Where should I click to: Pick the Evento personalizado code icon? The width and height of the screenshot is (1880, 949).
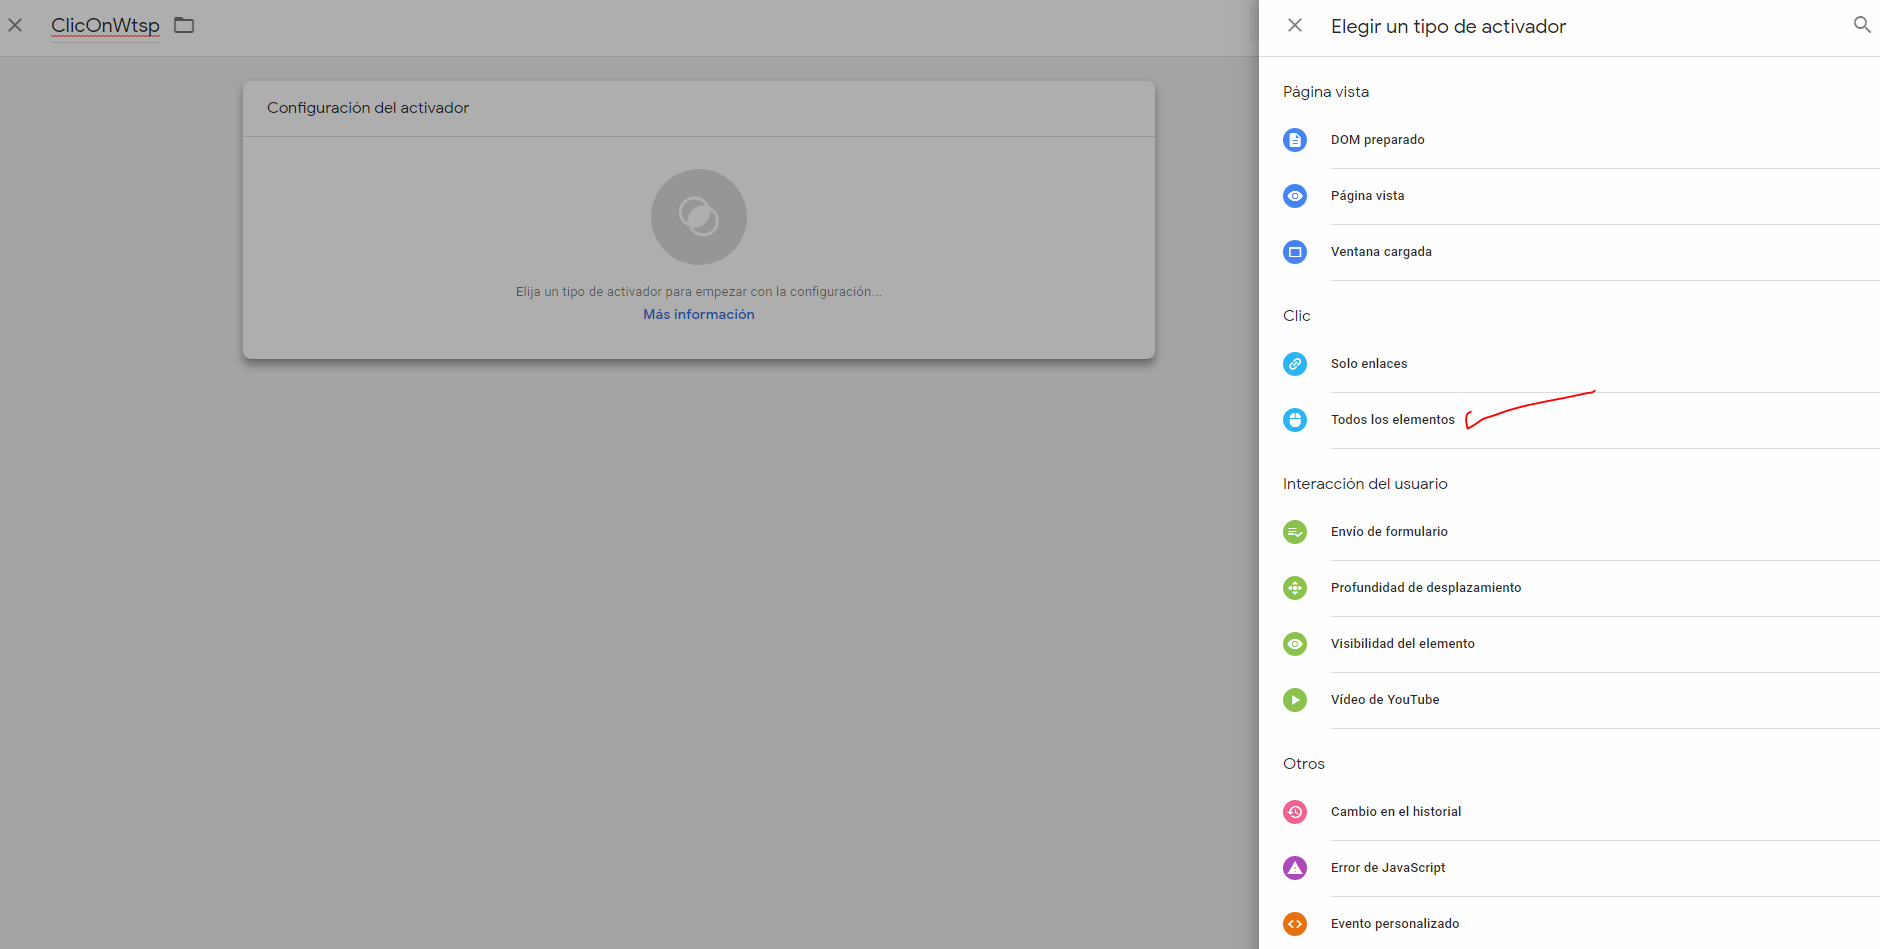coord(1295,924)
